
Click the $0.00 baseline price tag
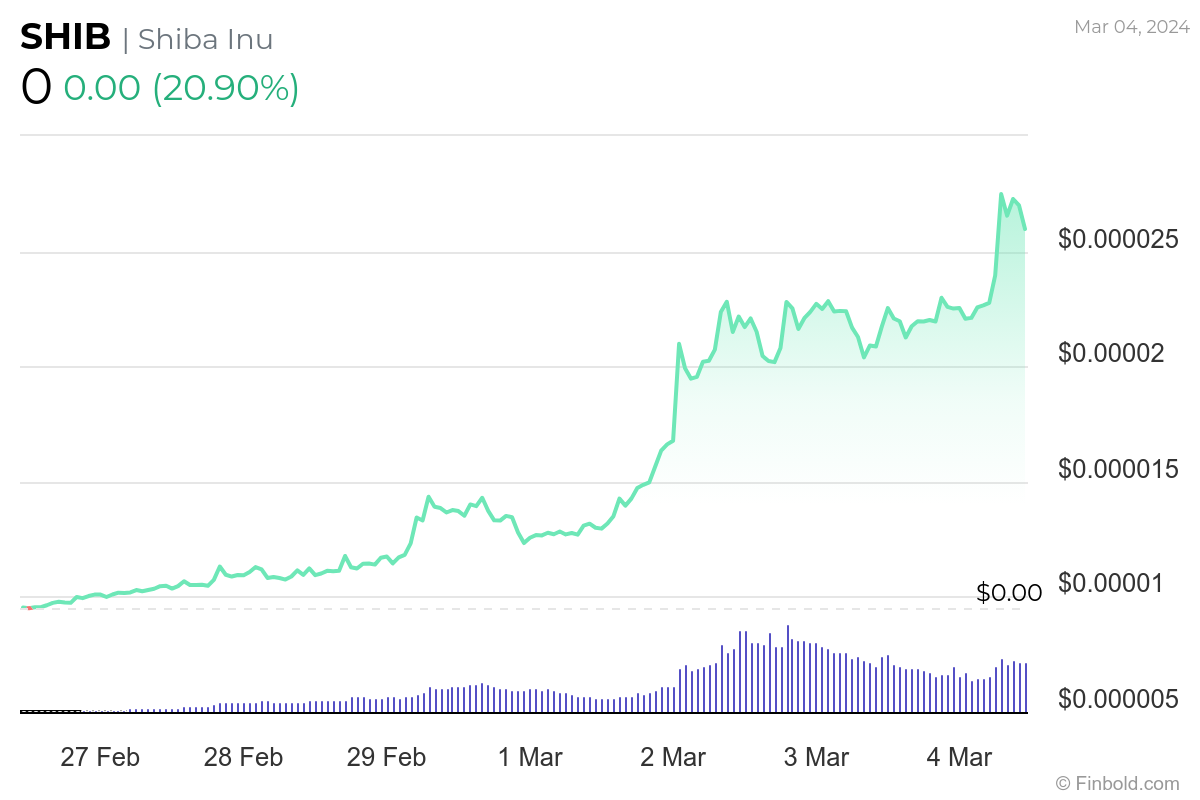[1009, 593]
